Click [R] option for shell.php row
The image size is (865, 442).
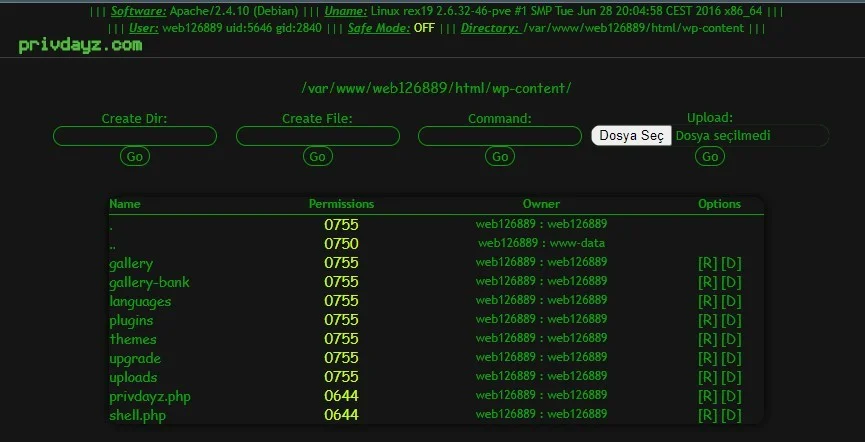point(707,416)
